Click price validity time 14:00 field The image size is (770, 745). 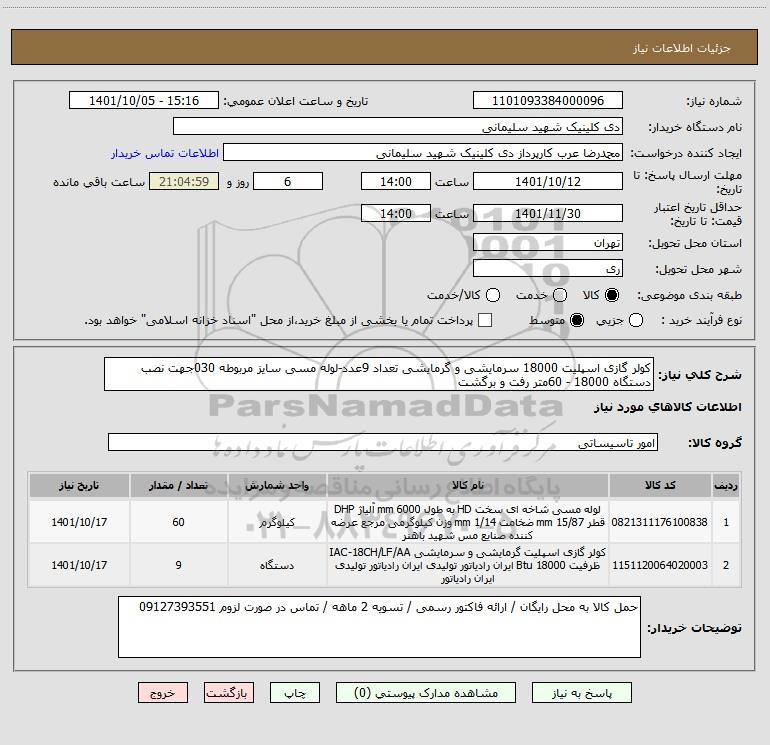(x=396, y=213)
